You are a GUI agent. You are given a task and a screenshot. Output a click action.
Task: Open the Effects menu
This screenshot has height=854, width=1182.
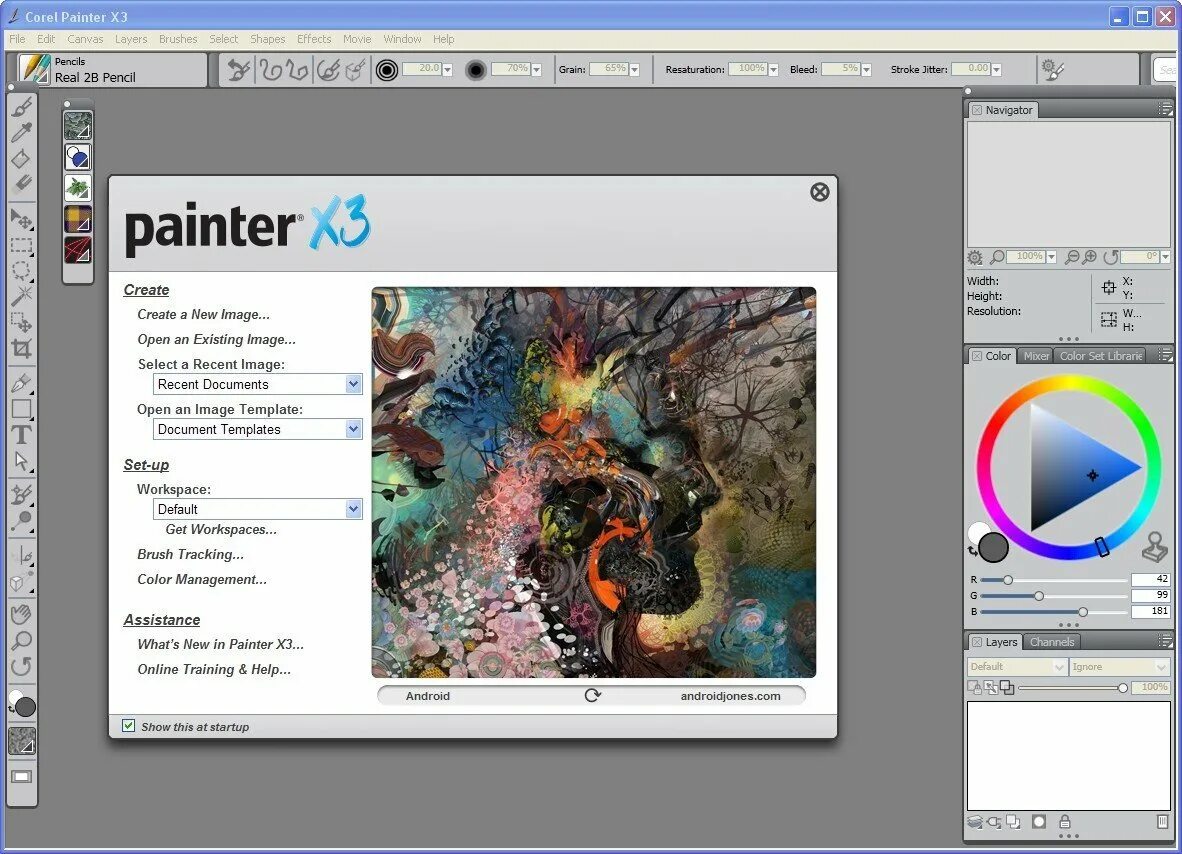tap(314, 39)
